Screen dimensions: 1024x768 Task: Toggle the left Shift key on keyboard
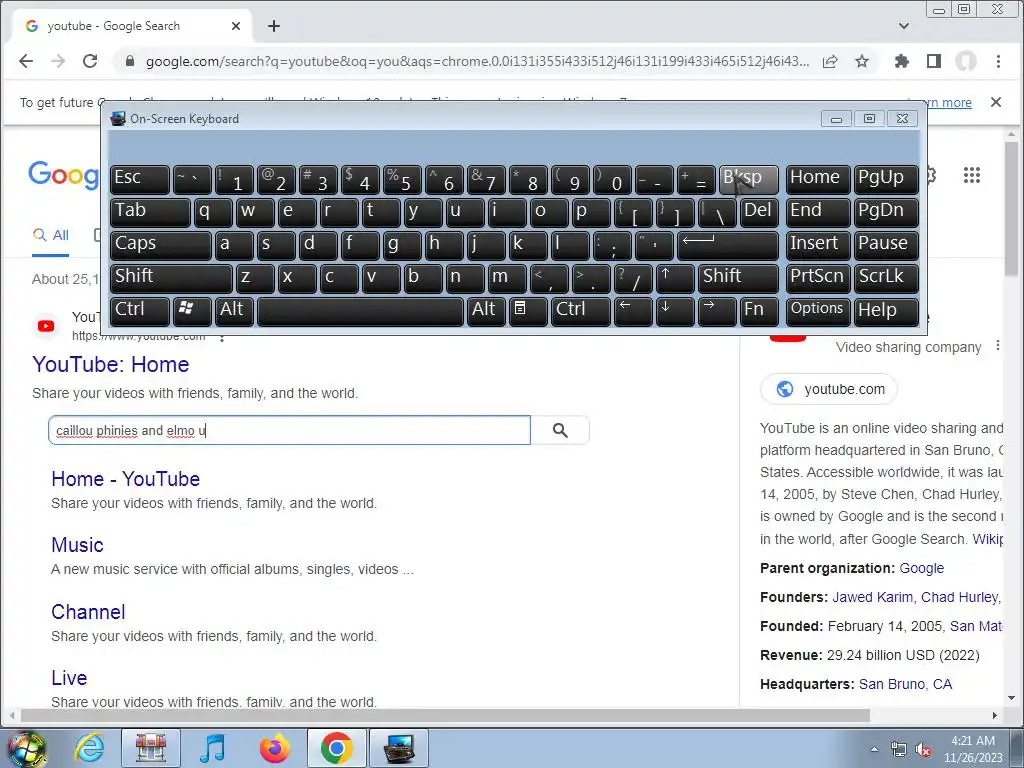click(x=171, y=279)
